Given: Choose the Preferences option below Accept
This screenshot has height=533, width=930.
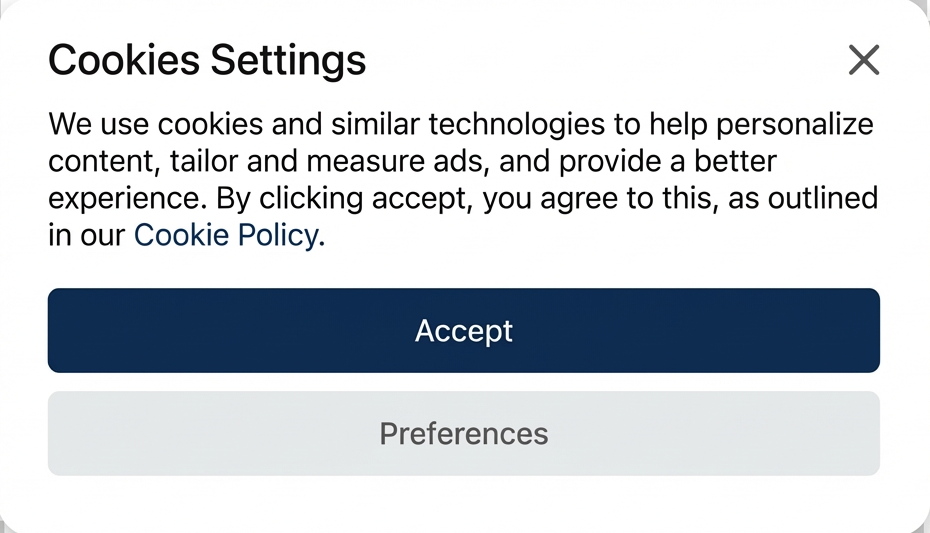Looking at the screenshot, I should (x=464, y=433).
